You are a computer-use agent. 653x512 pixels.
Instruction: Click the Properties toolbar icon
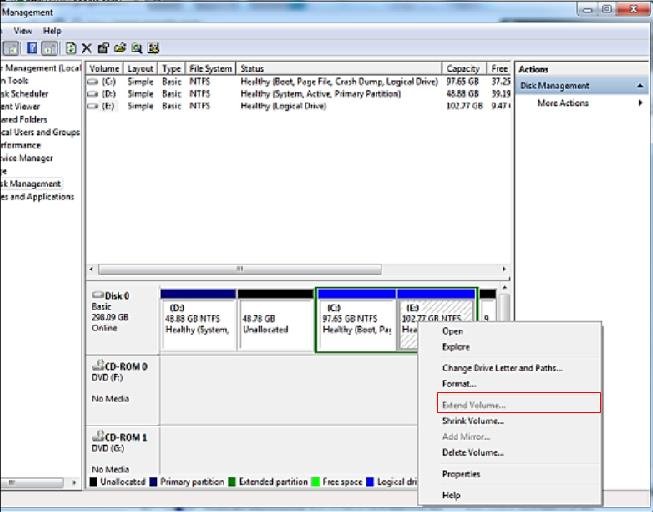[103, 48]
